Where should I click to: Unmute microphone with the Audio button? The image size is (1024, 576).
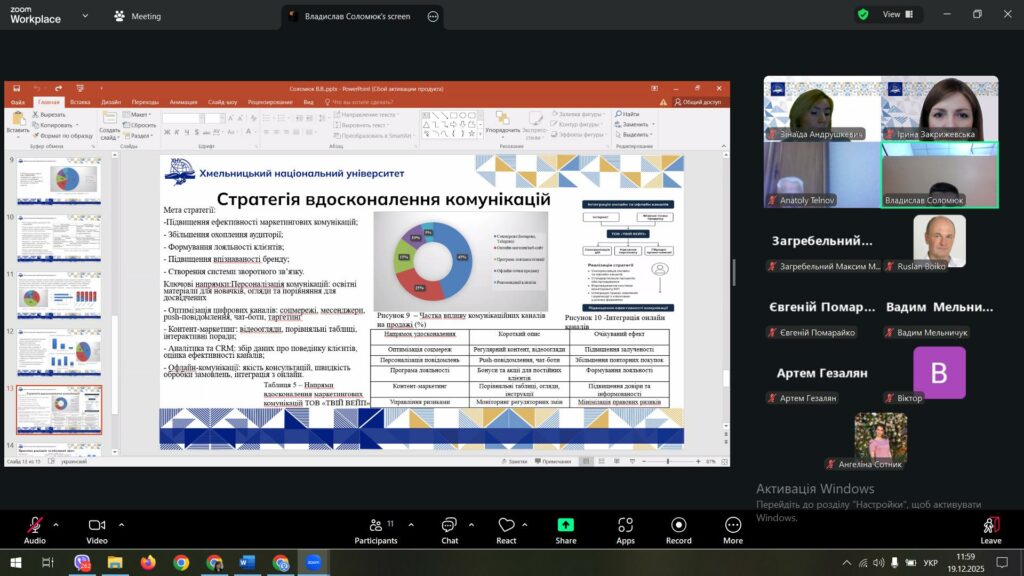click(x=34, y=526)
